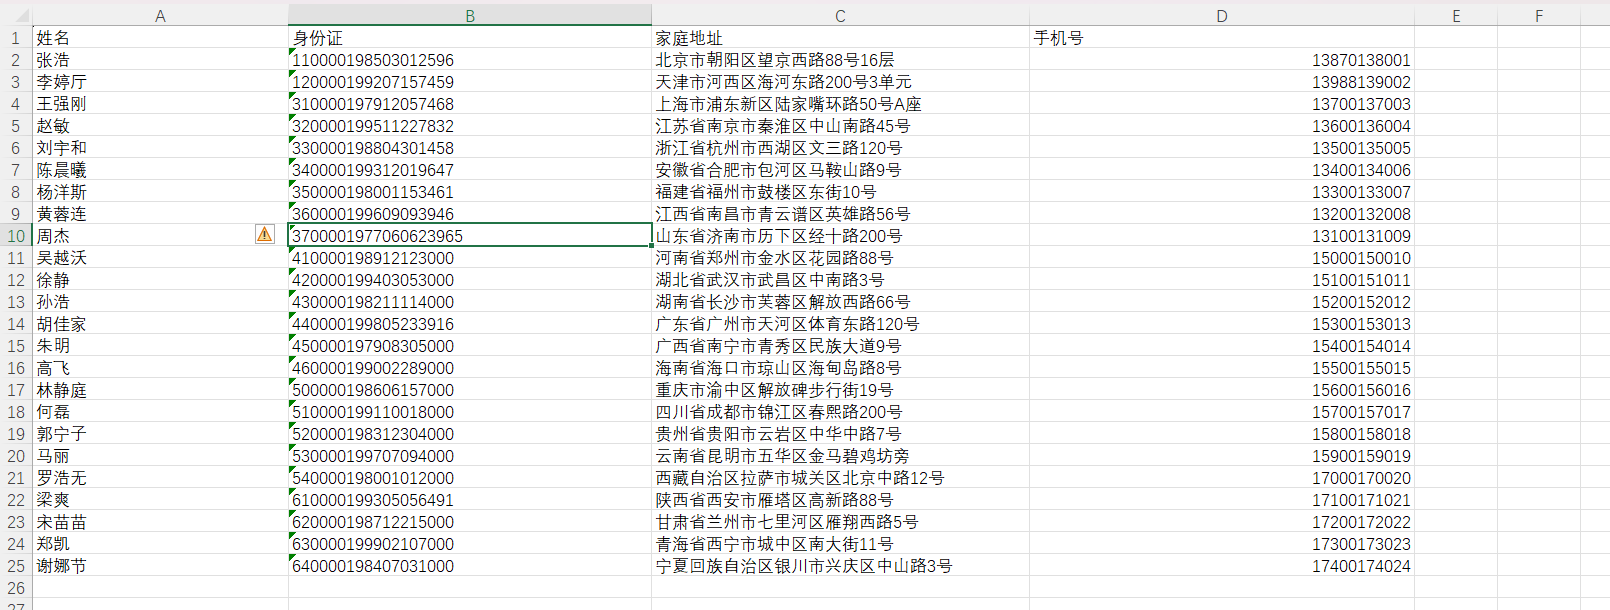Click phone number 15300153013
Viewport: 1610px width, 610px height.
[x=1222, y=324]
